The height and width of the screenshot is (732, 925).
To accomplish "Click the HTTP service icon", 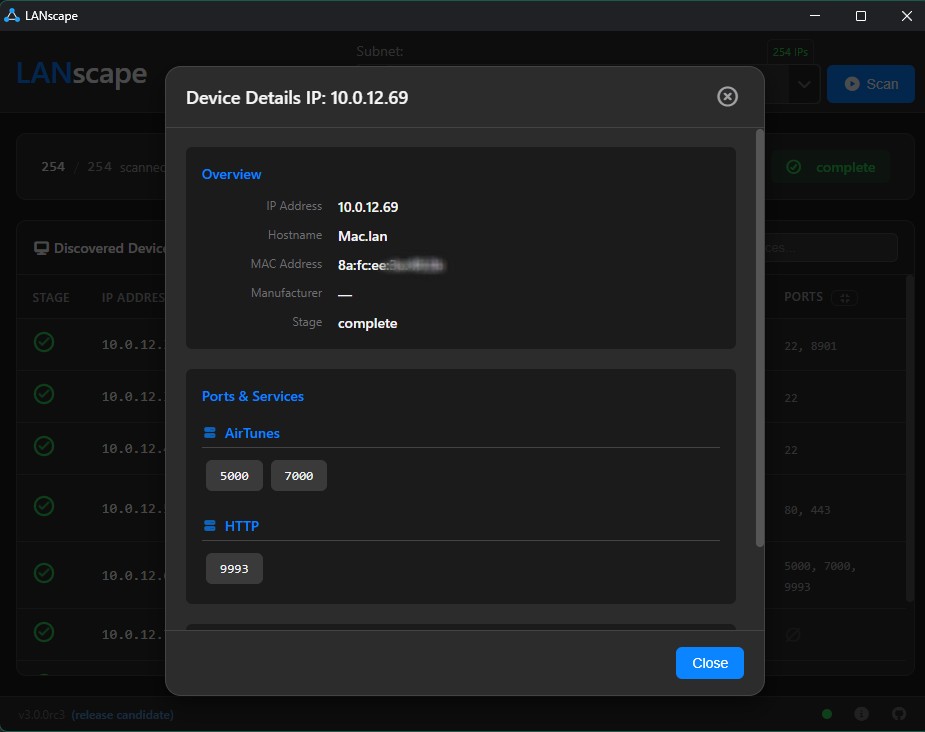I will click(x=209, y=526).
